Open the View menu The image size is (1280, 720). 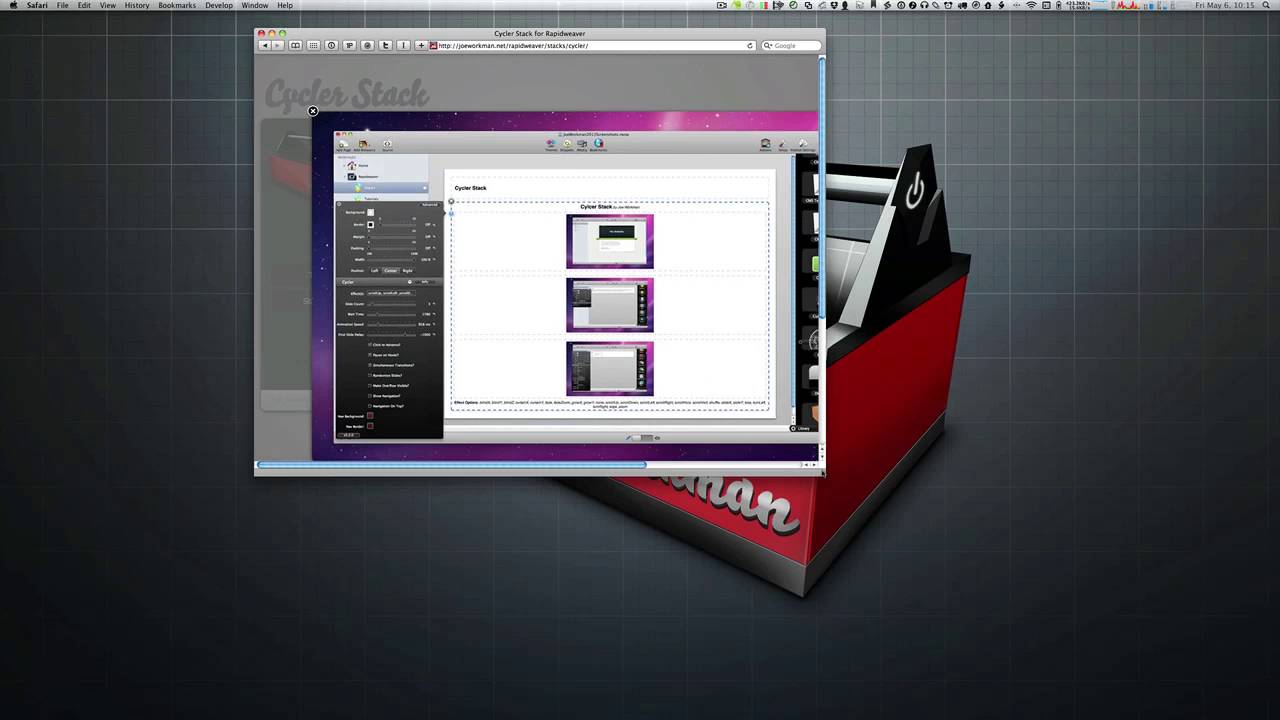[107, 6]
